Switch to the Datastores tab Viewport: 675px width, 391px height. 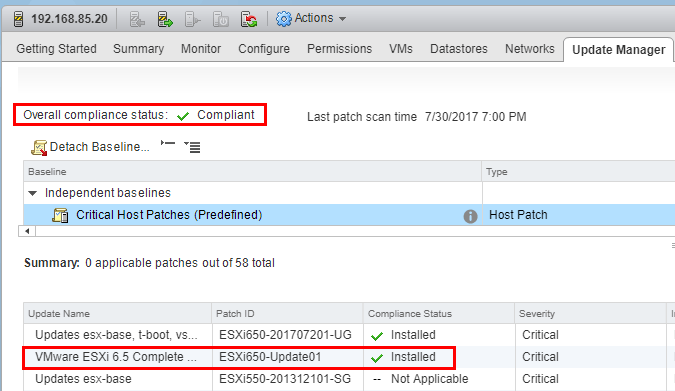(x=459, y=49)
